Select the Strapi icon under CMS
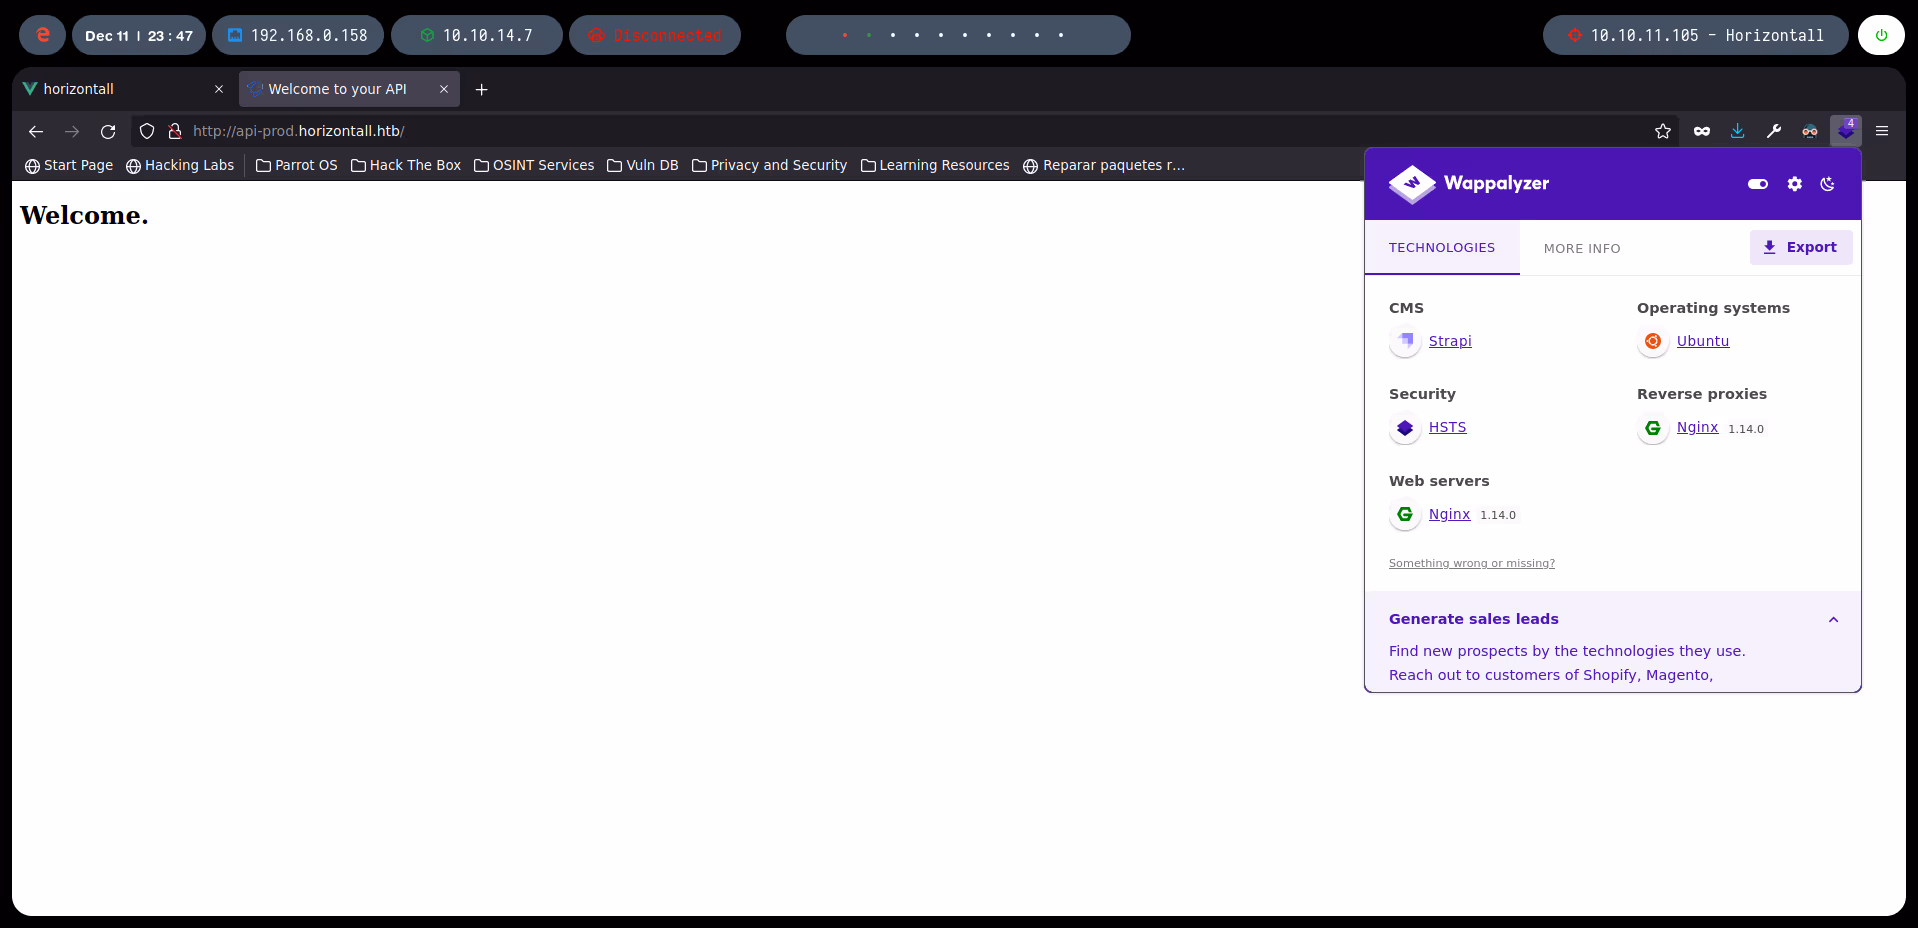 [1404, 341]
